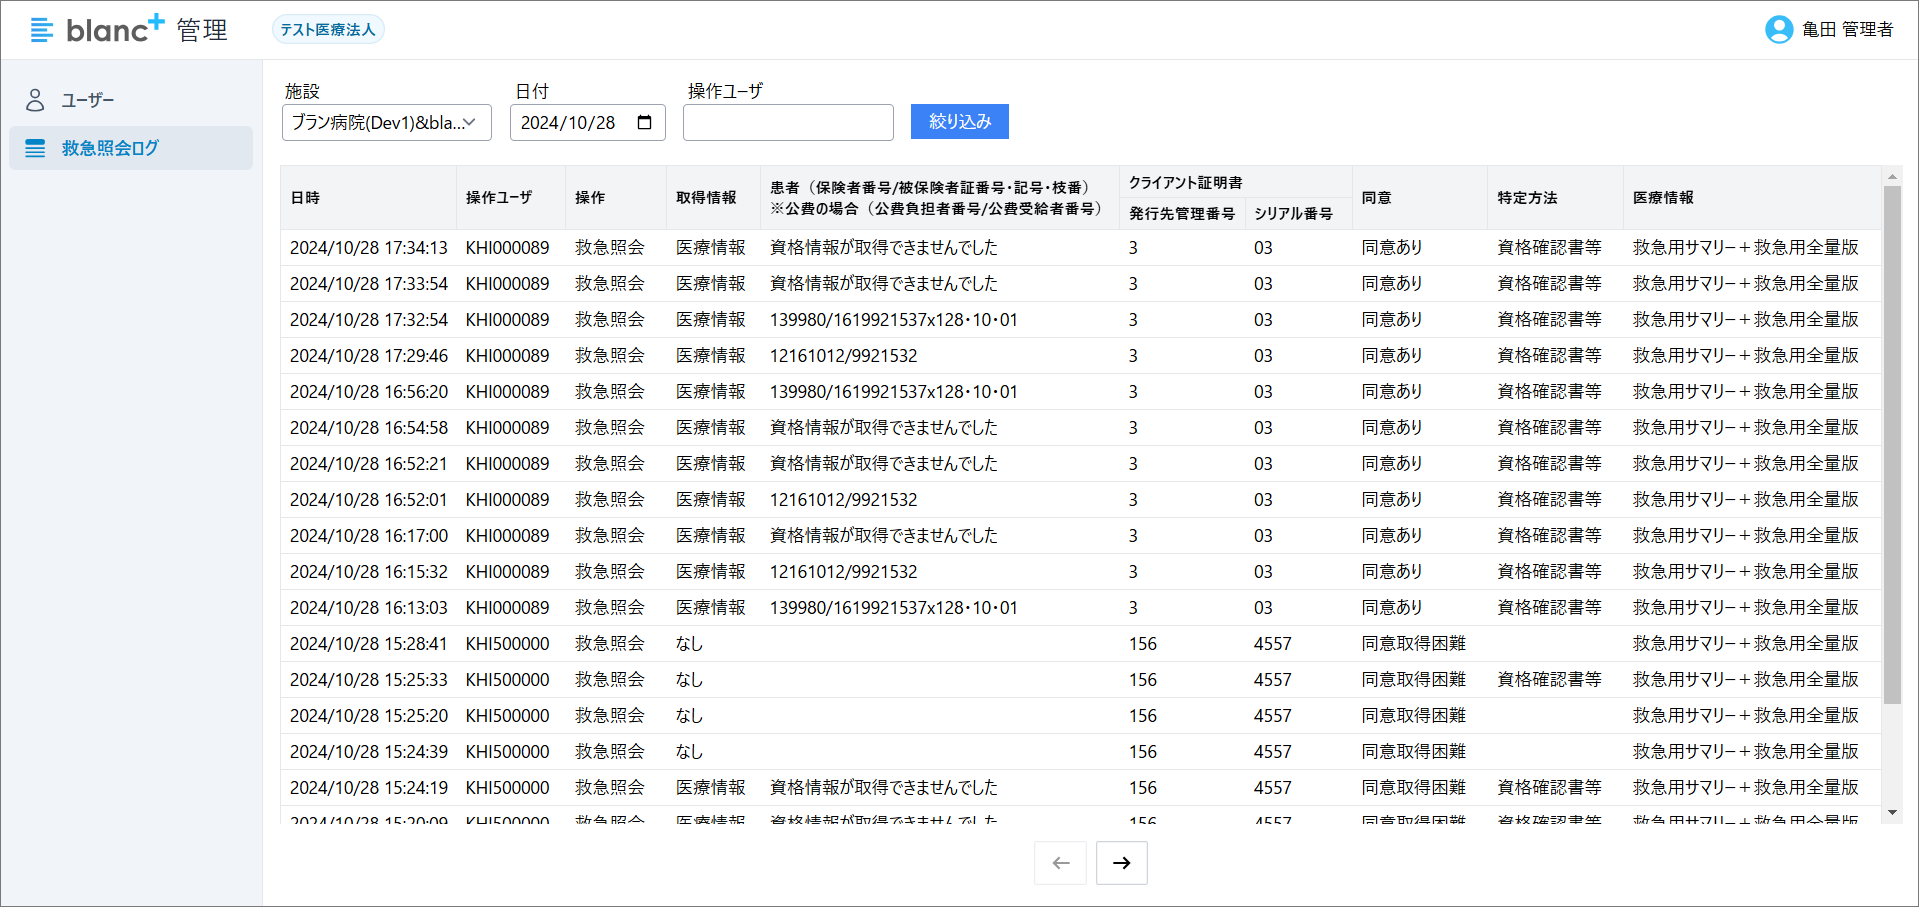Click the scrollbar down arrow
The width and height of the screenshot is (1919, 907).
[1891, 812]
